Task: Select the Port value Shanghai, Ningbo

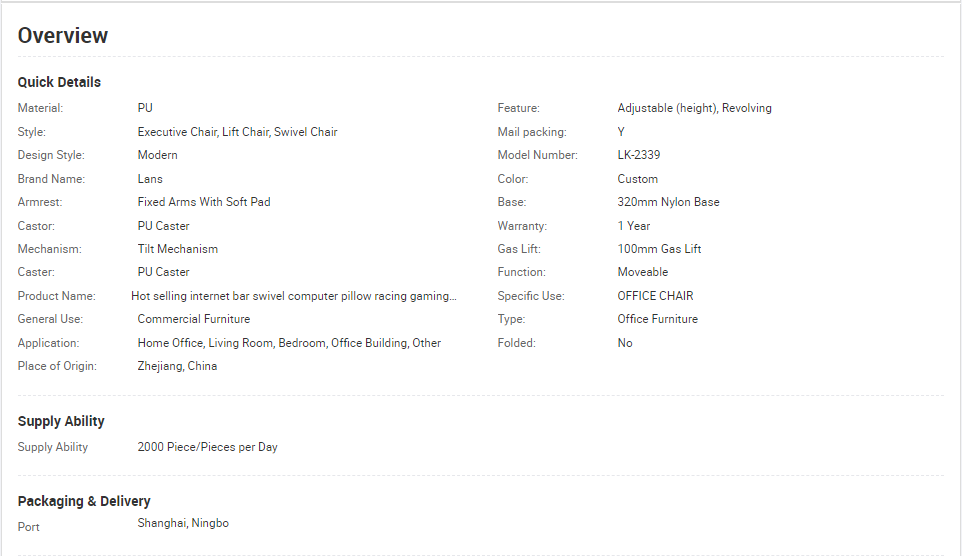Action: (183, 523)
